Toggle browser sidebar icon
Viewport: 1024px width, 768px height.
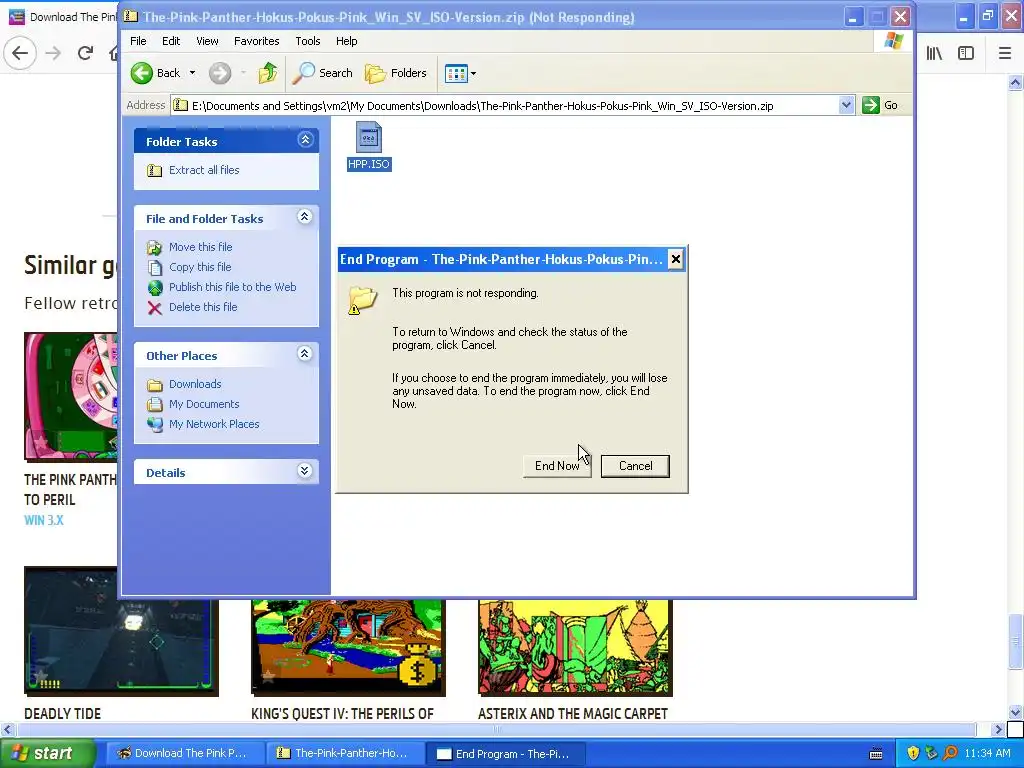(x=966, y=53)
